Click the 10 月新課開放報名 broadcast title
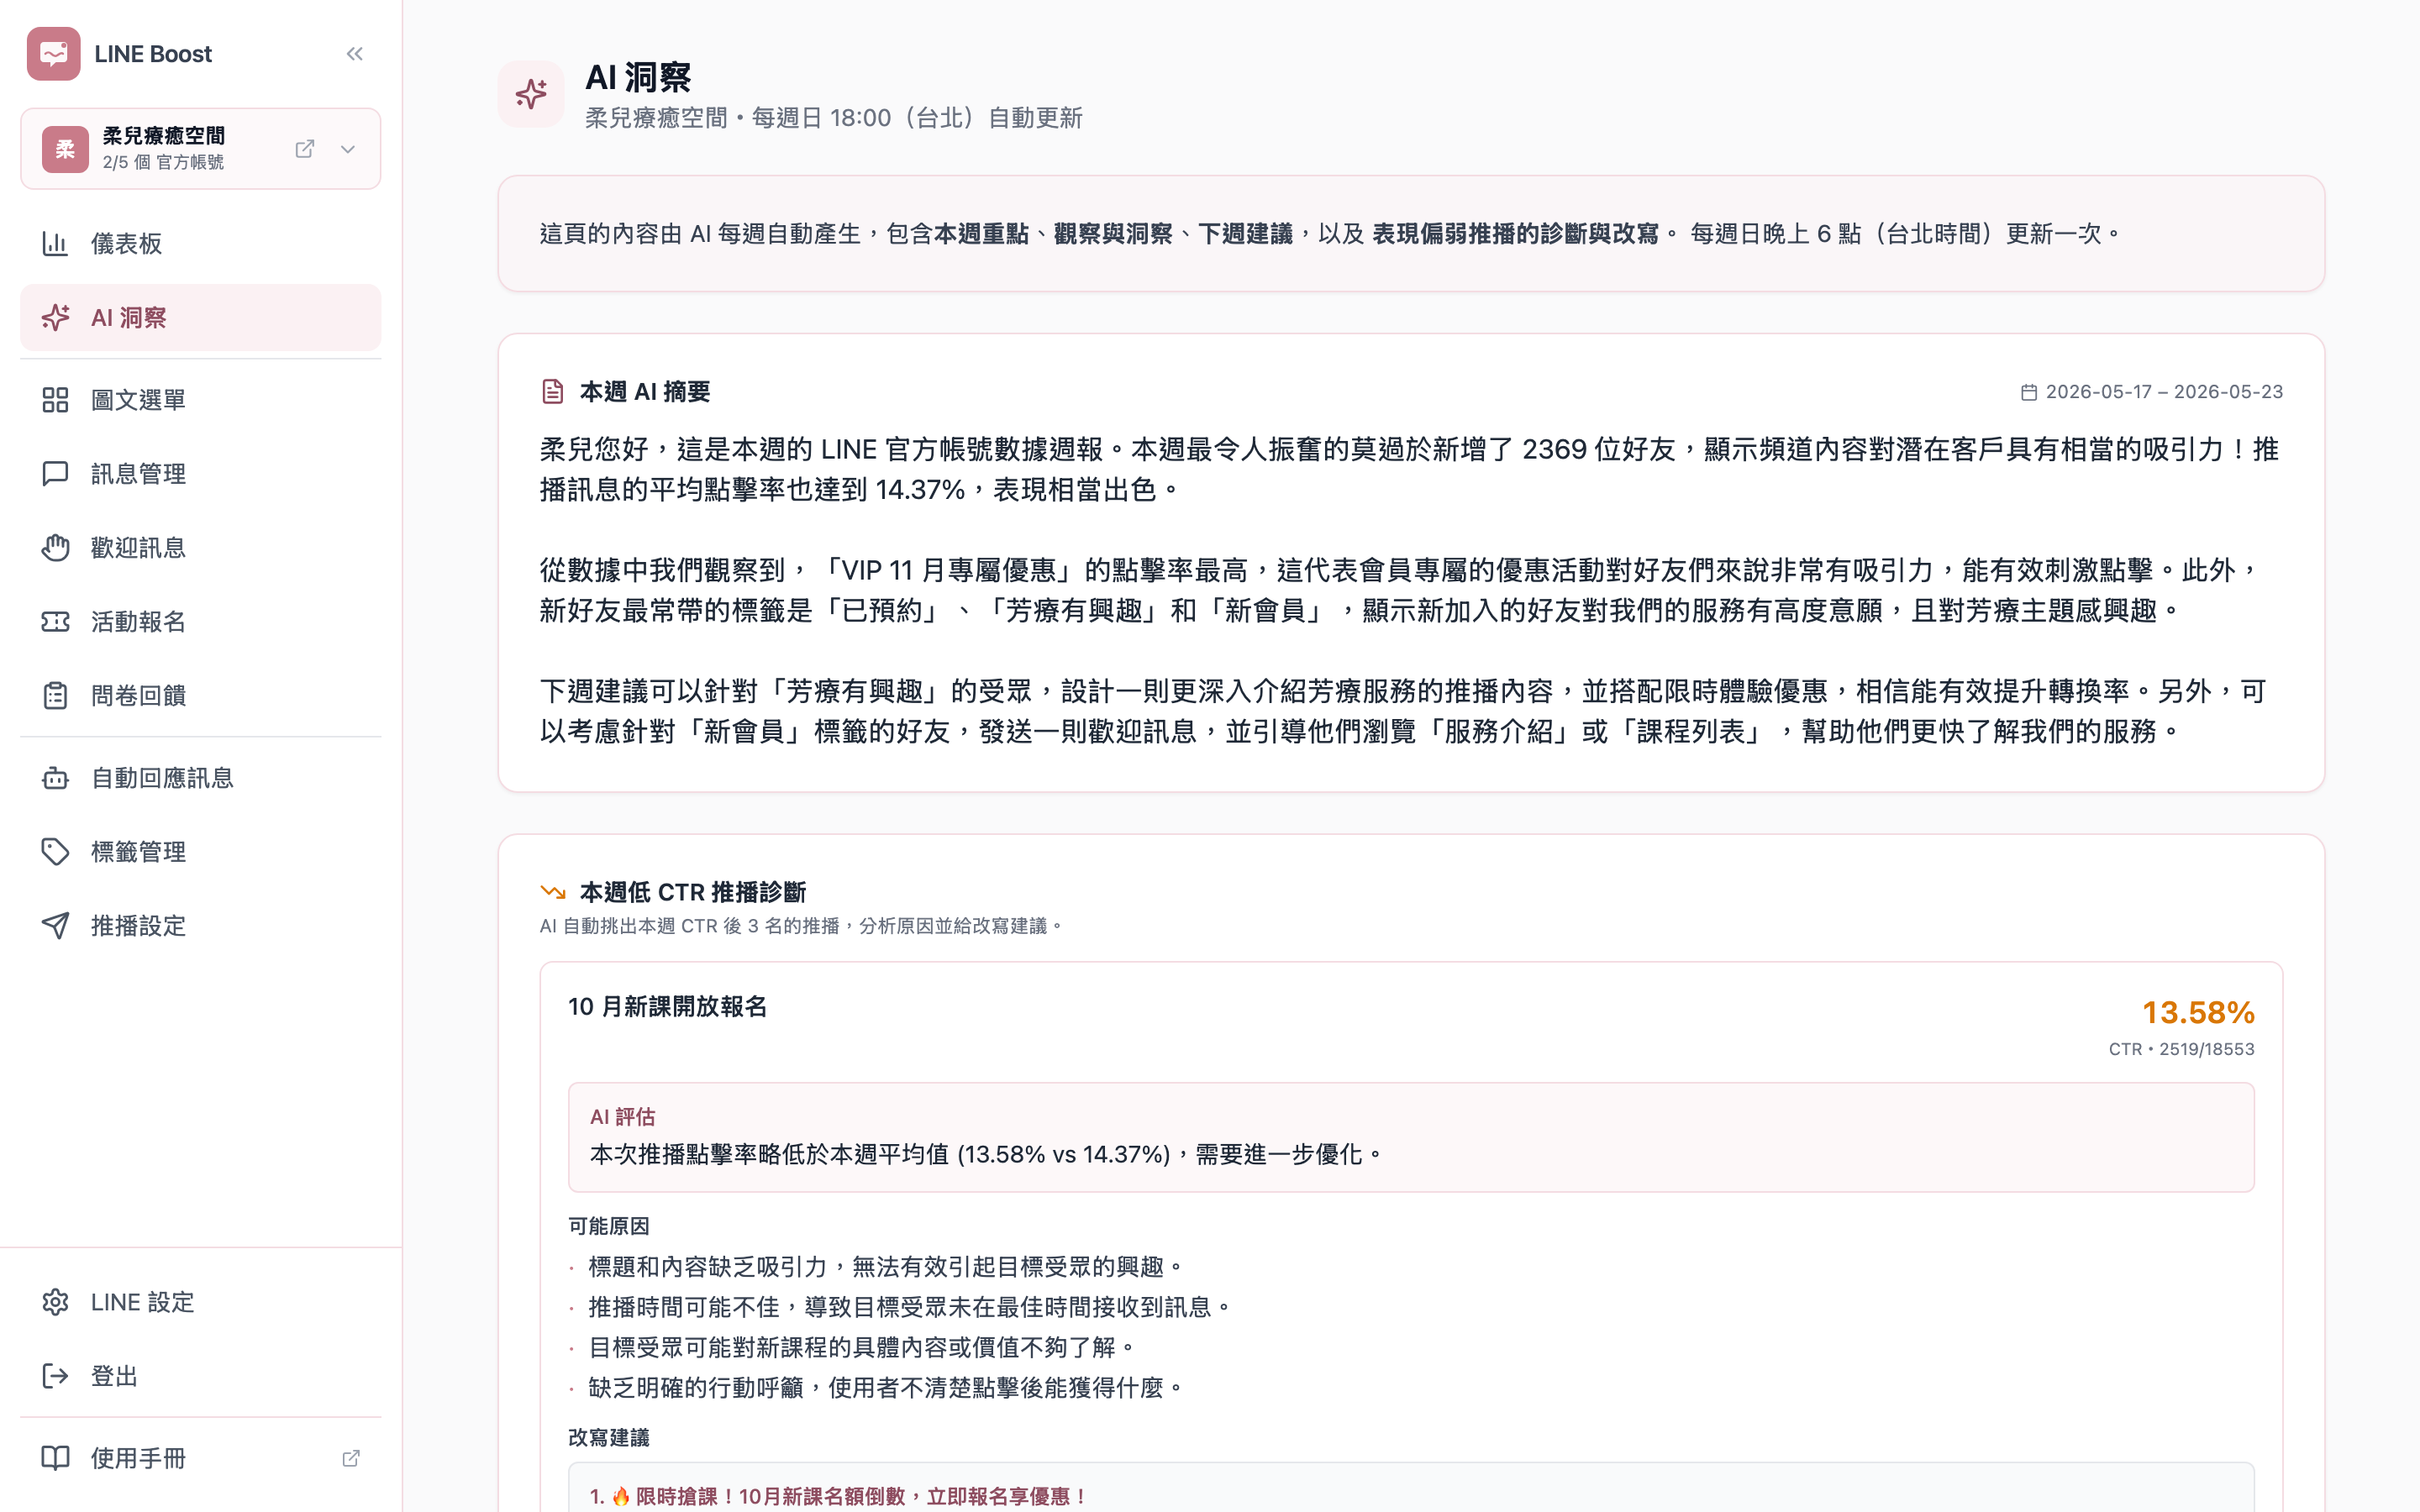 pyautogui.click(x=668, y=1007)
